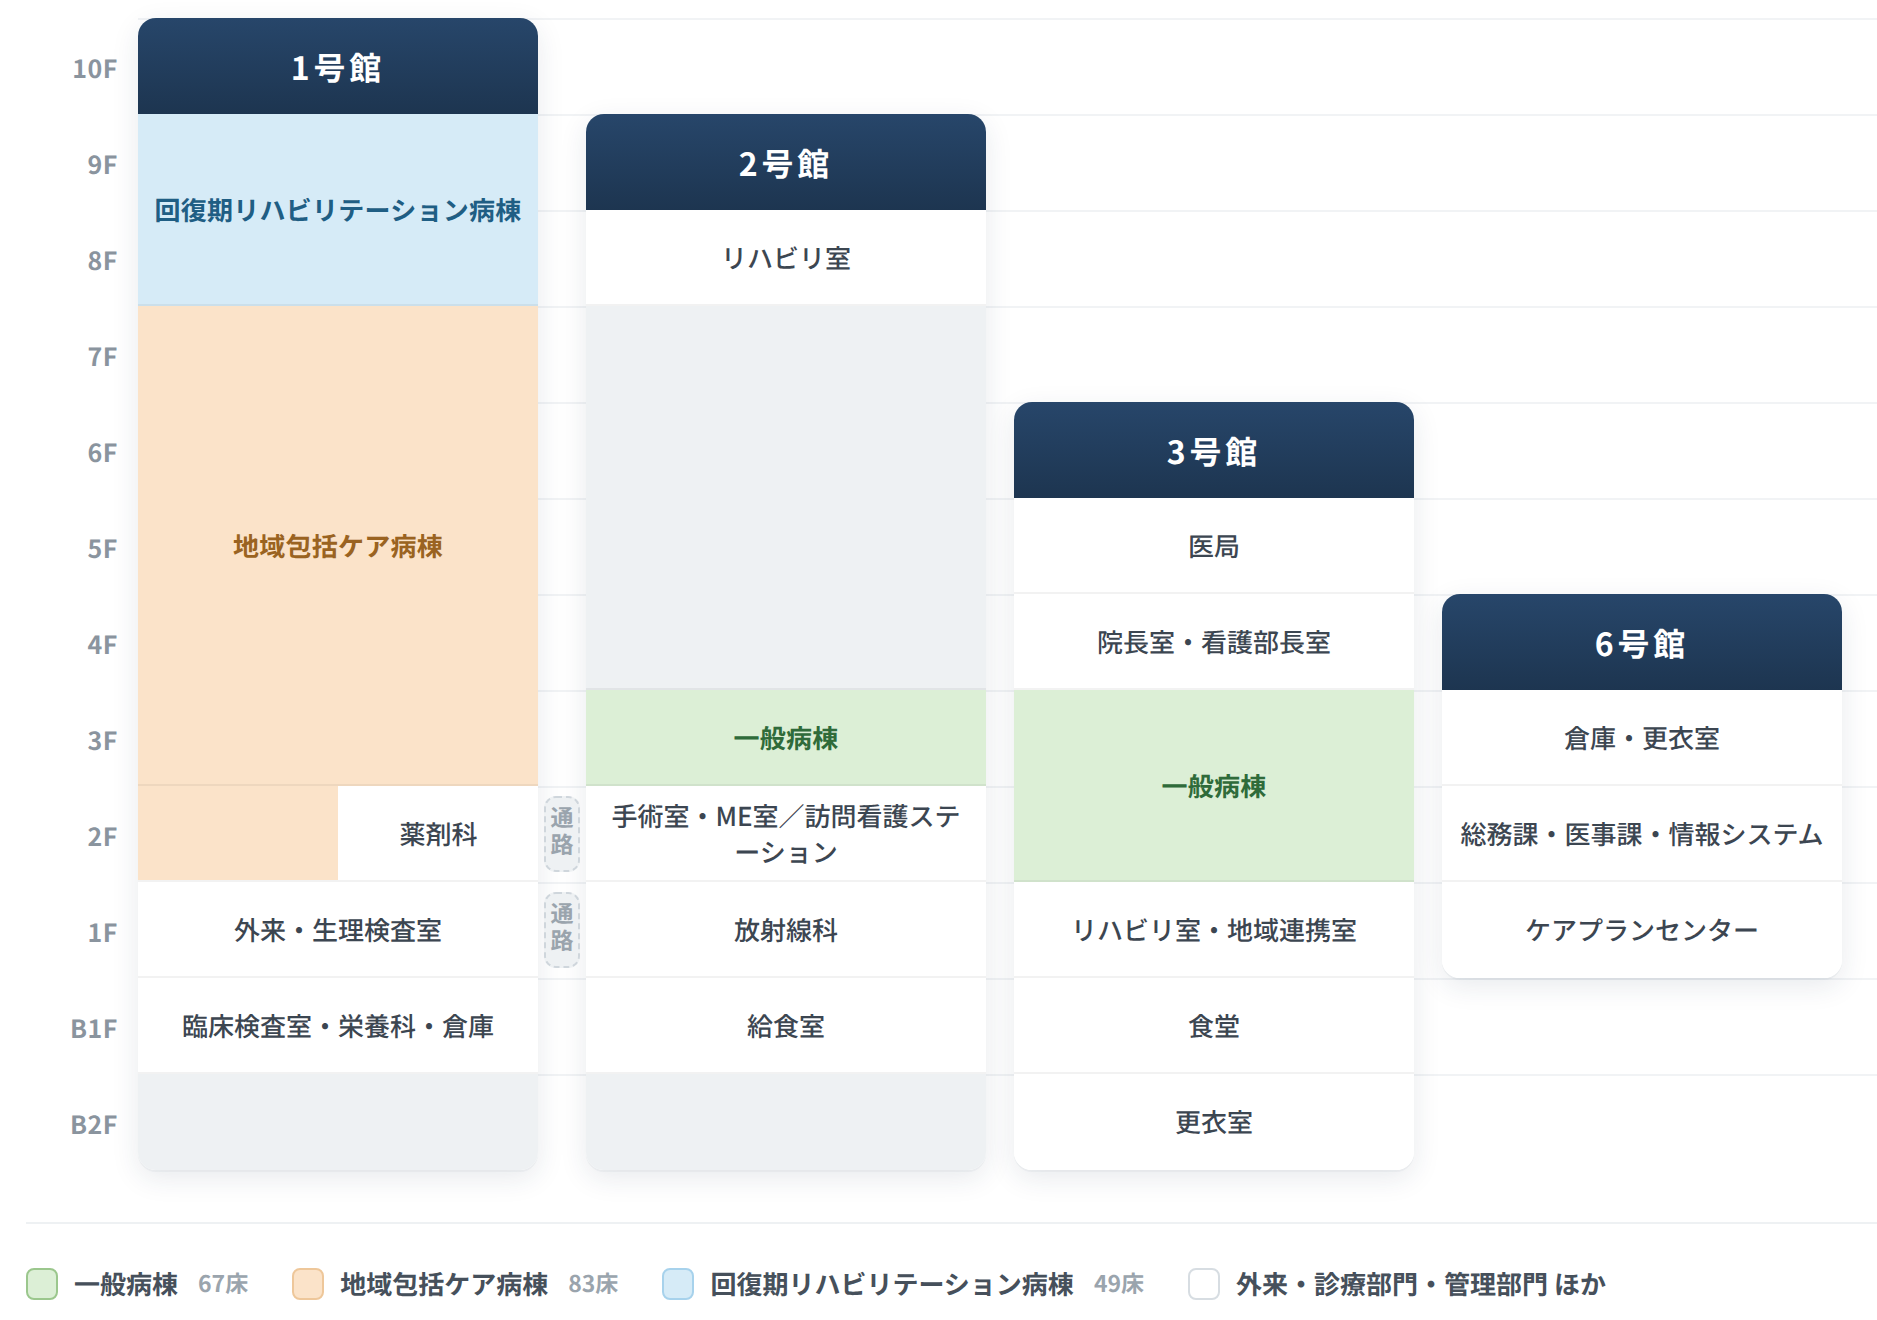The image size is (1877, 1320).
Task: Click the B2F floor label
Action: pos(94,1124)
